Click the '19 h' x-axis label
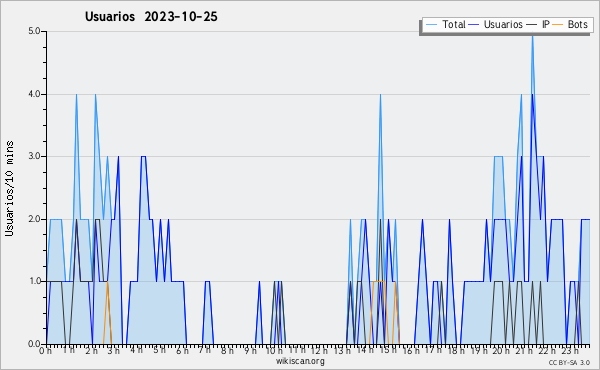 pos(479,350)
